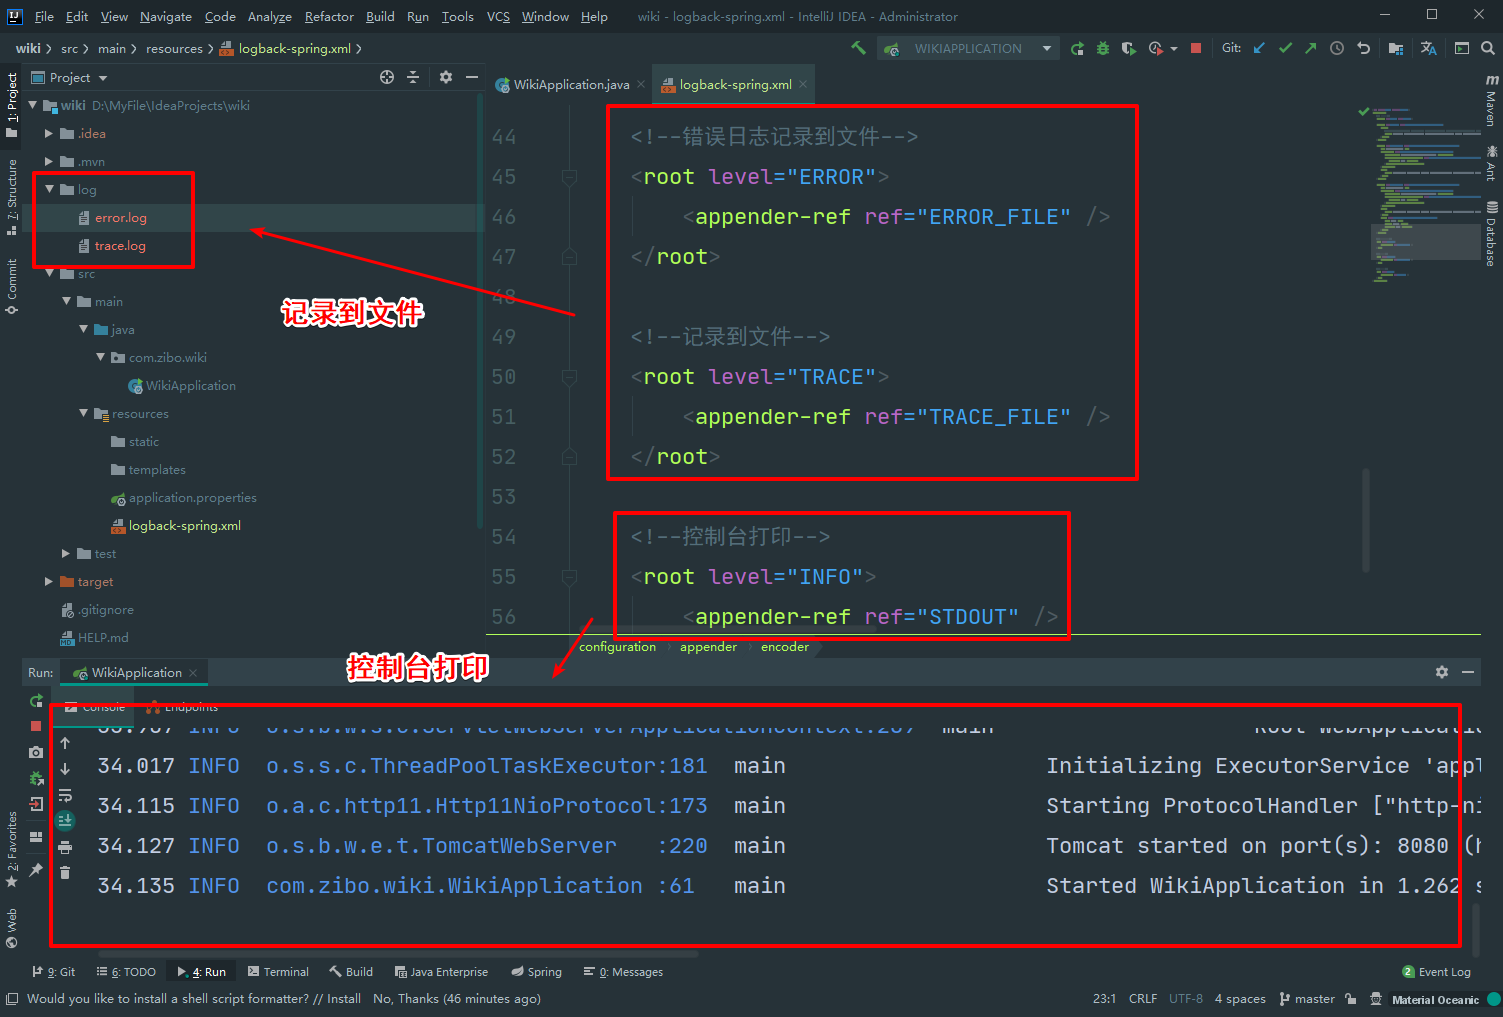Screen dimensions: 1503x1017
Task: Click Install shell script formatter link
Action: 344,999
